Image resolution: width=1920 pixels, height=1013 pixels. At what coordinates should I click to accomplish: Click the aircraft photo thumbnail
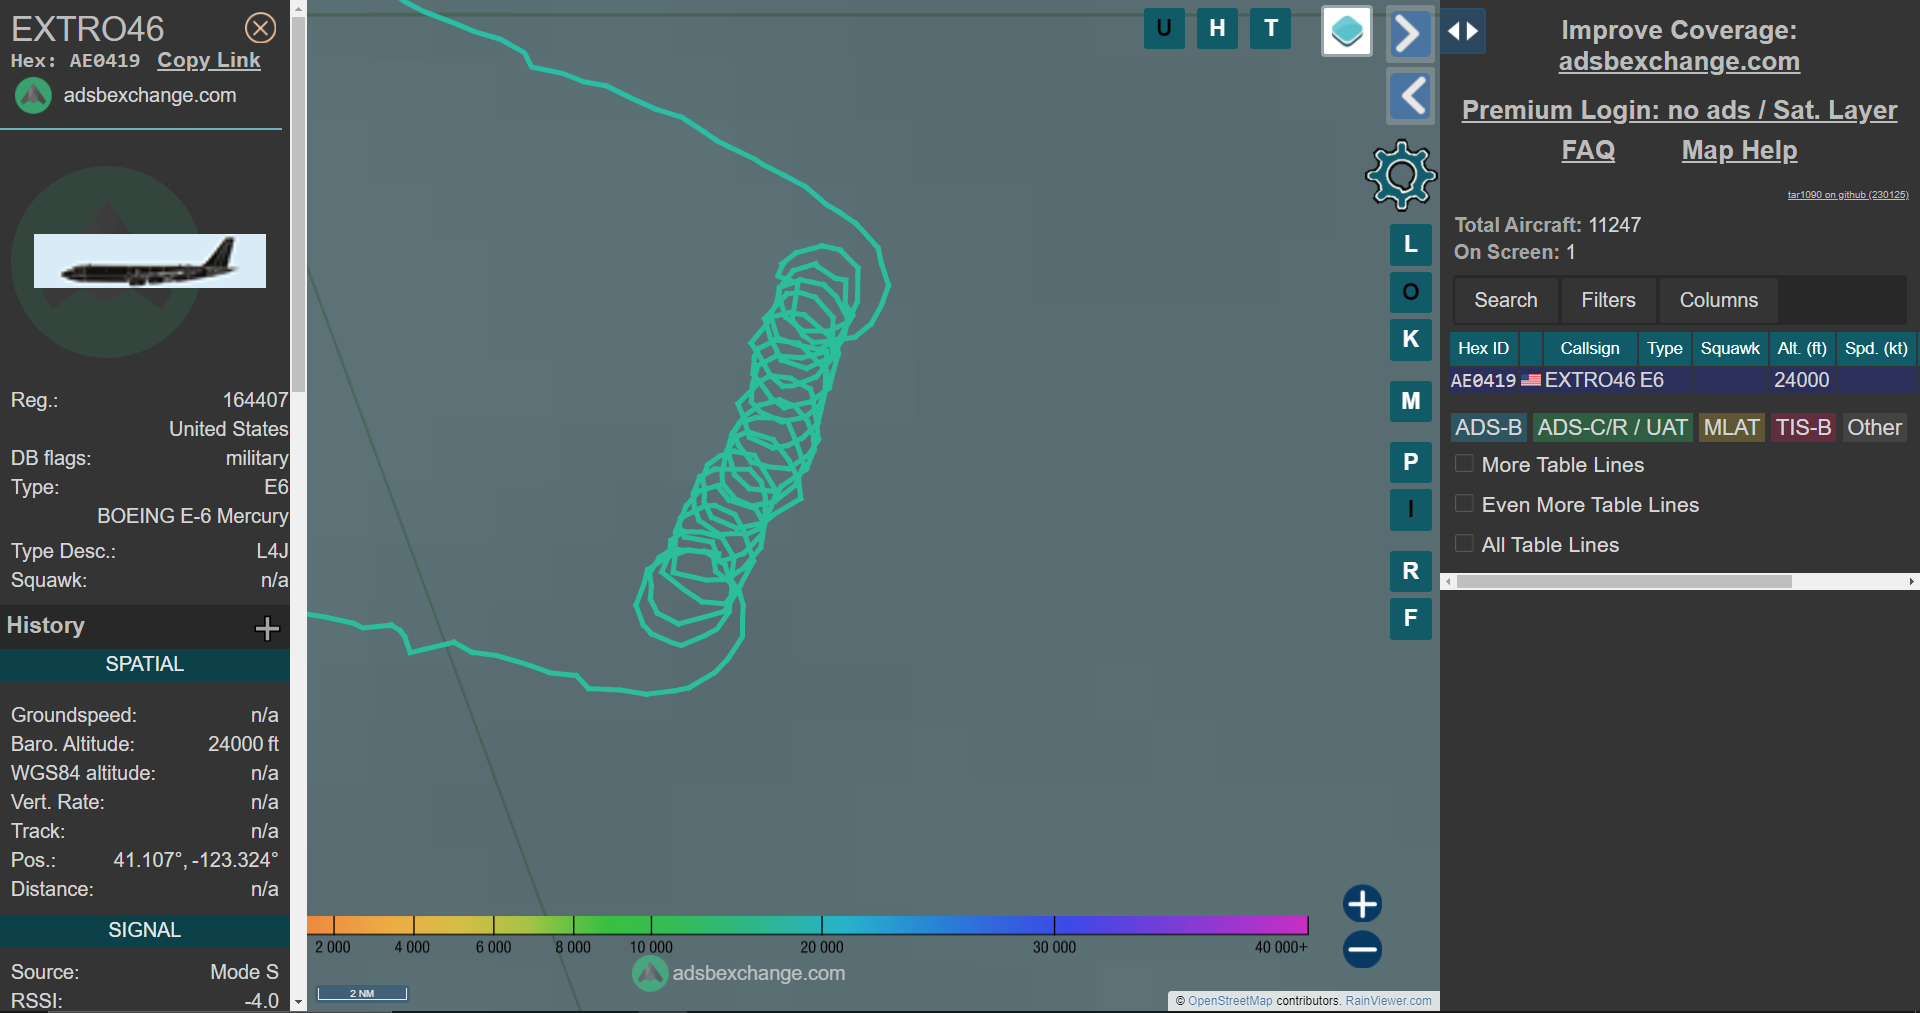(150, 261)
